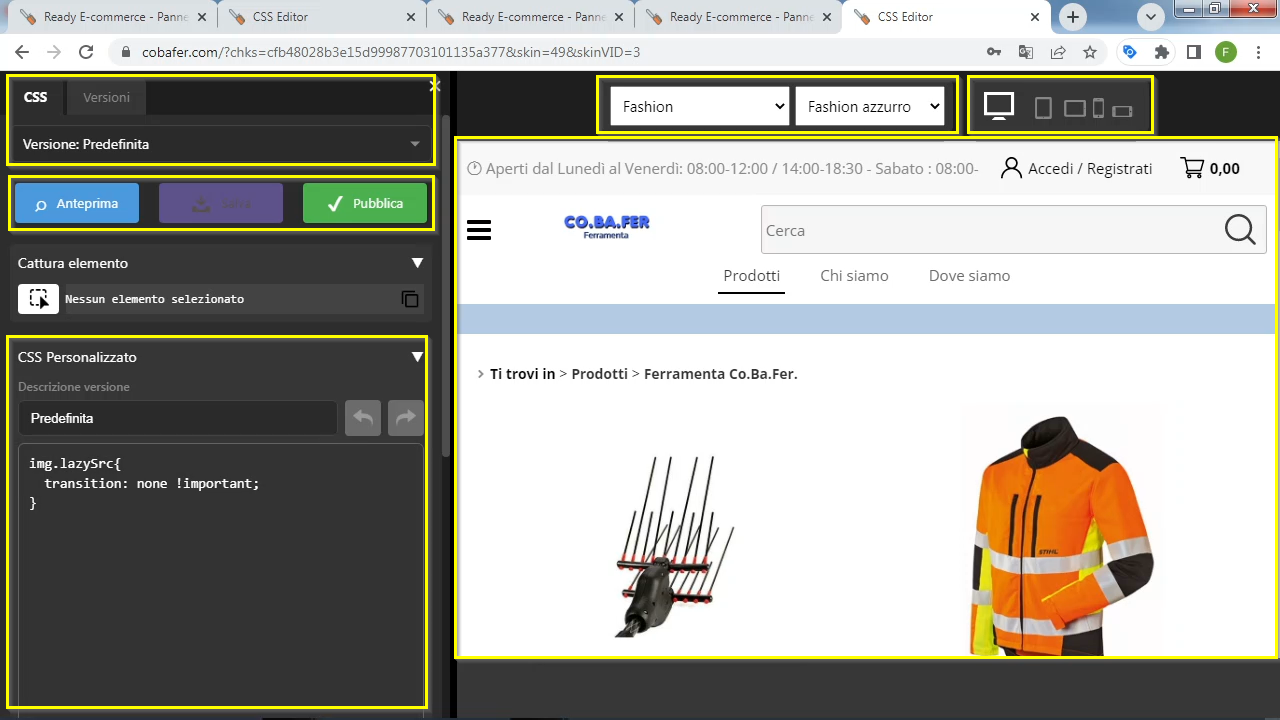Open the hamburger menu on the site preview
This screenshot has height=720, width=1280.
pyautogui.click(x=479, y=230)
